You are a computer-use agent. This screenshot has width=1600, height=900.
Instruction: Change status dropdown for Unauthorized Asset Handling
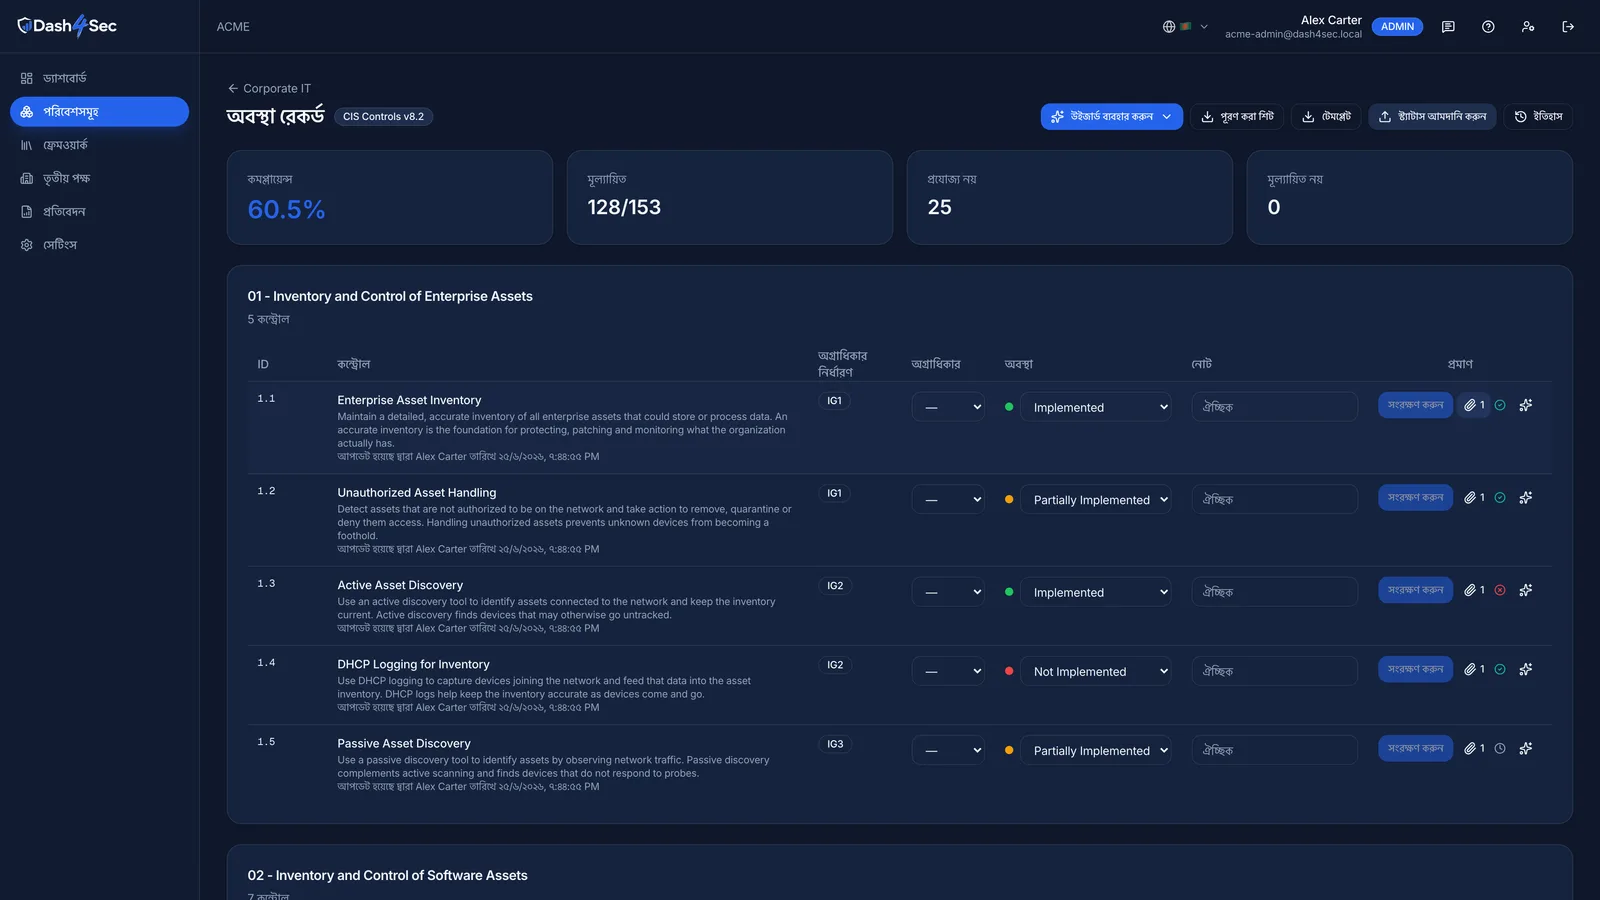click(x=1096, y=499)
